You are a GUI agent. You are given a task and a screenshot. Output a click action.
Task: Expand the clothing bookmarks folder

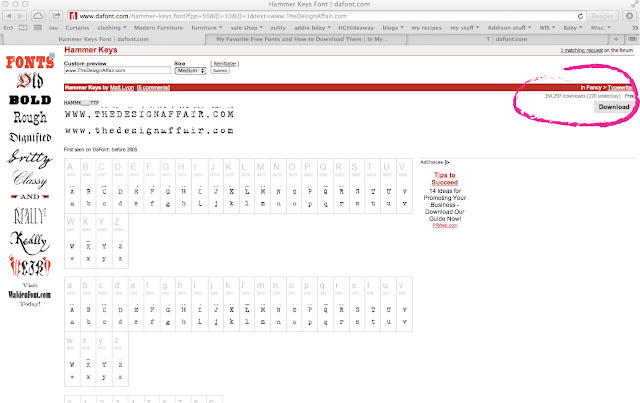(112, 28)
